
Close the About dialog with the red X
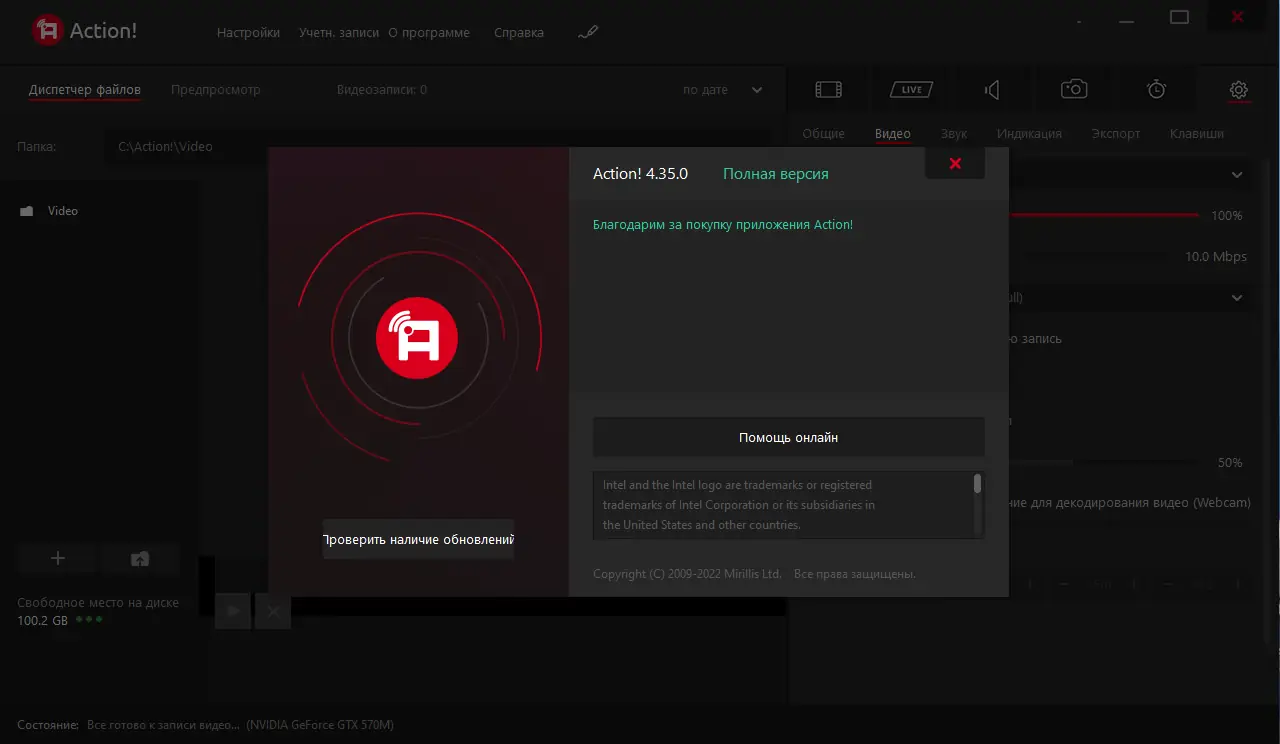[955, 163]
